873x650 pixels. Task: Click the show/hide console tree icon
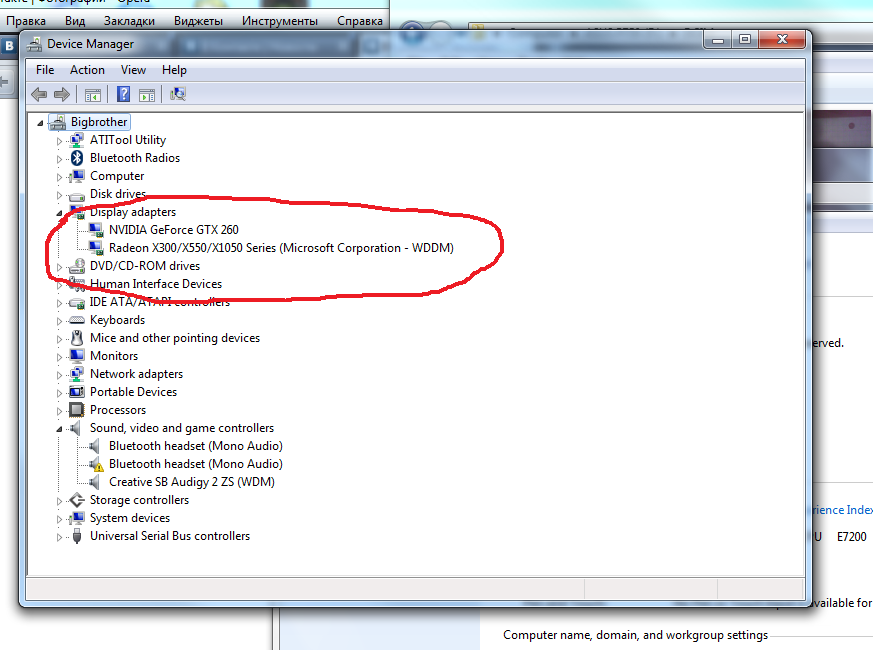point(92,95)
